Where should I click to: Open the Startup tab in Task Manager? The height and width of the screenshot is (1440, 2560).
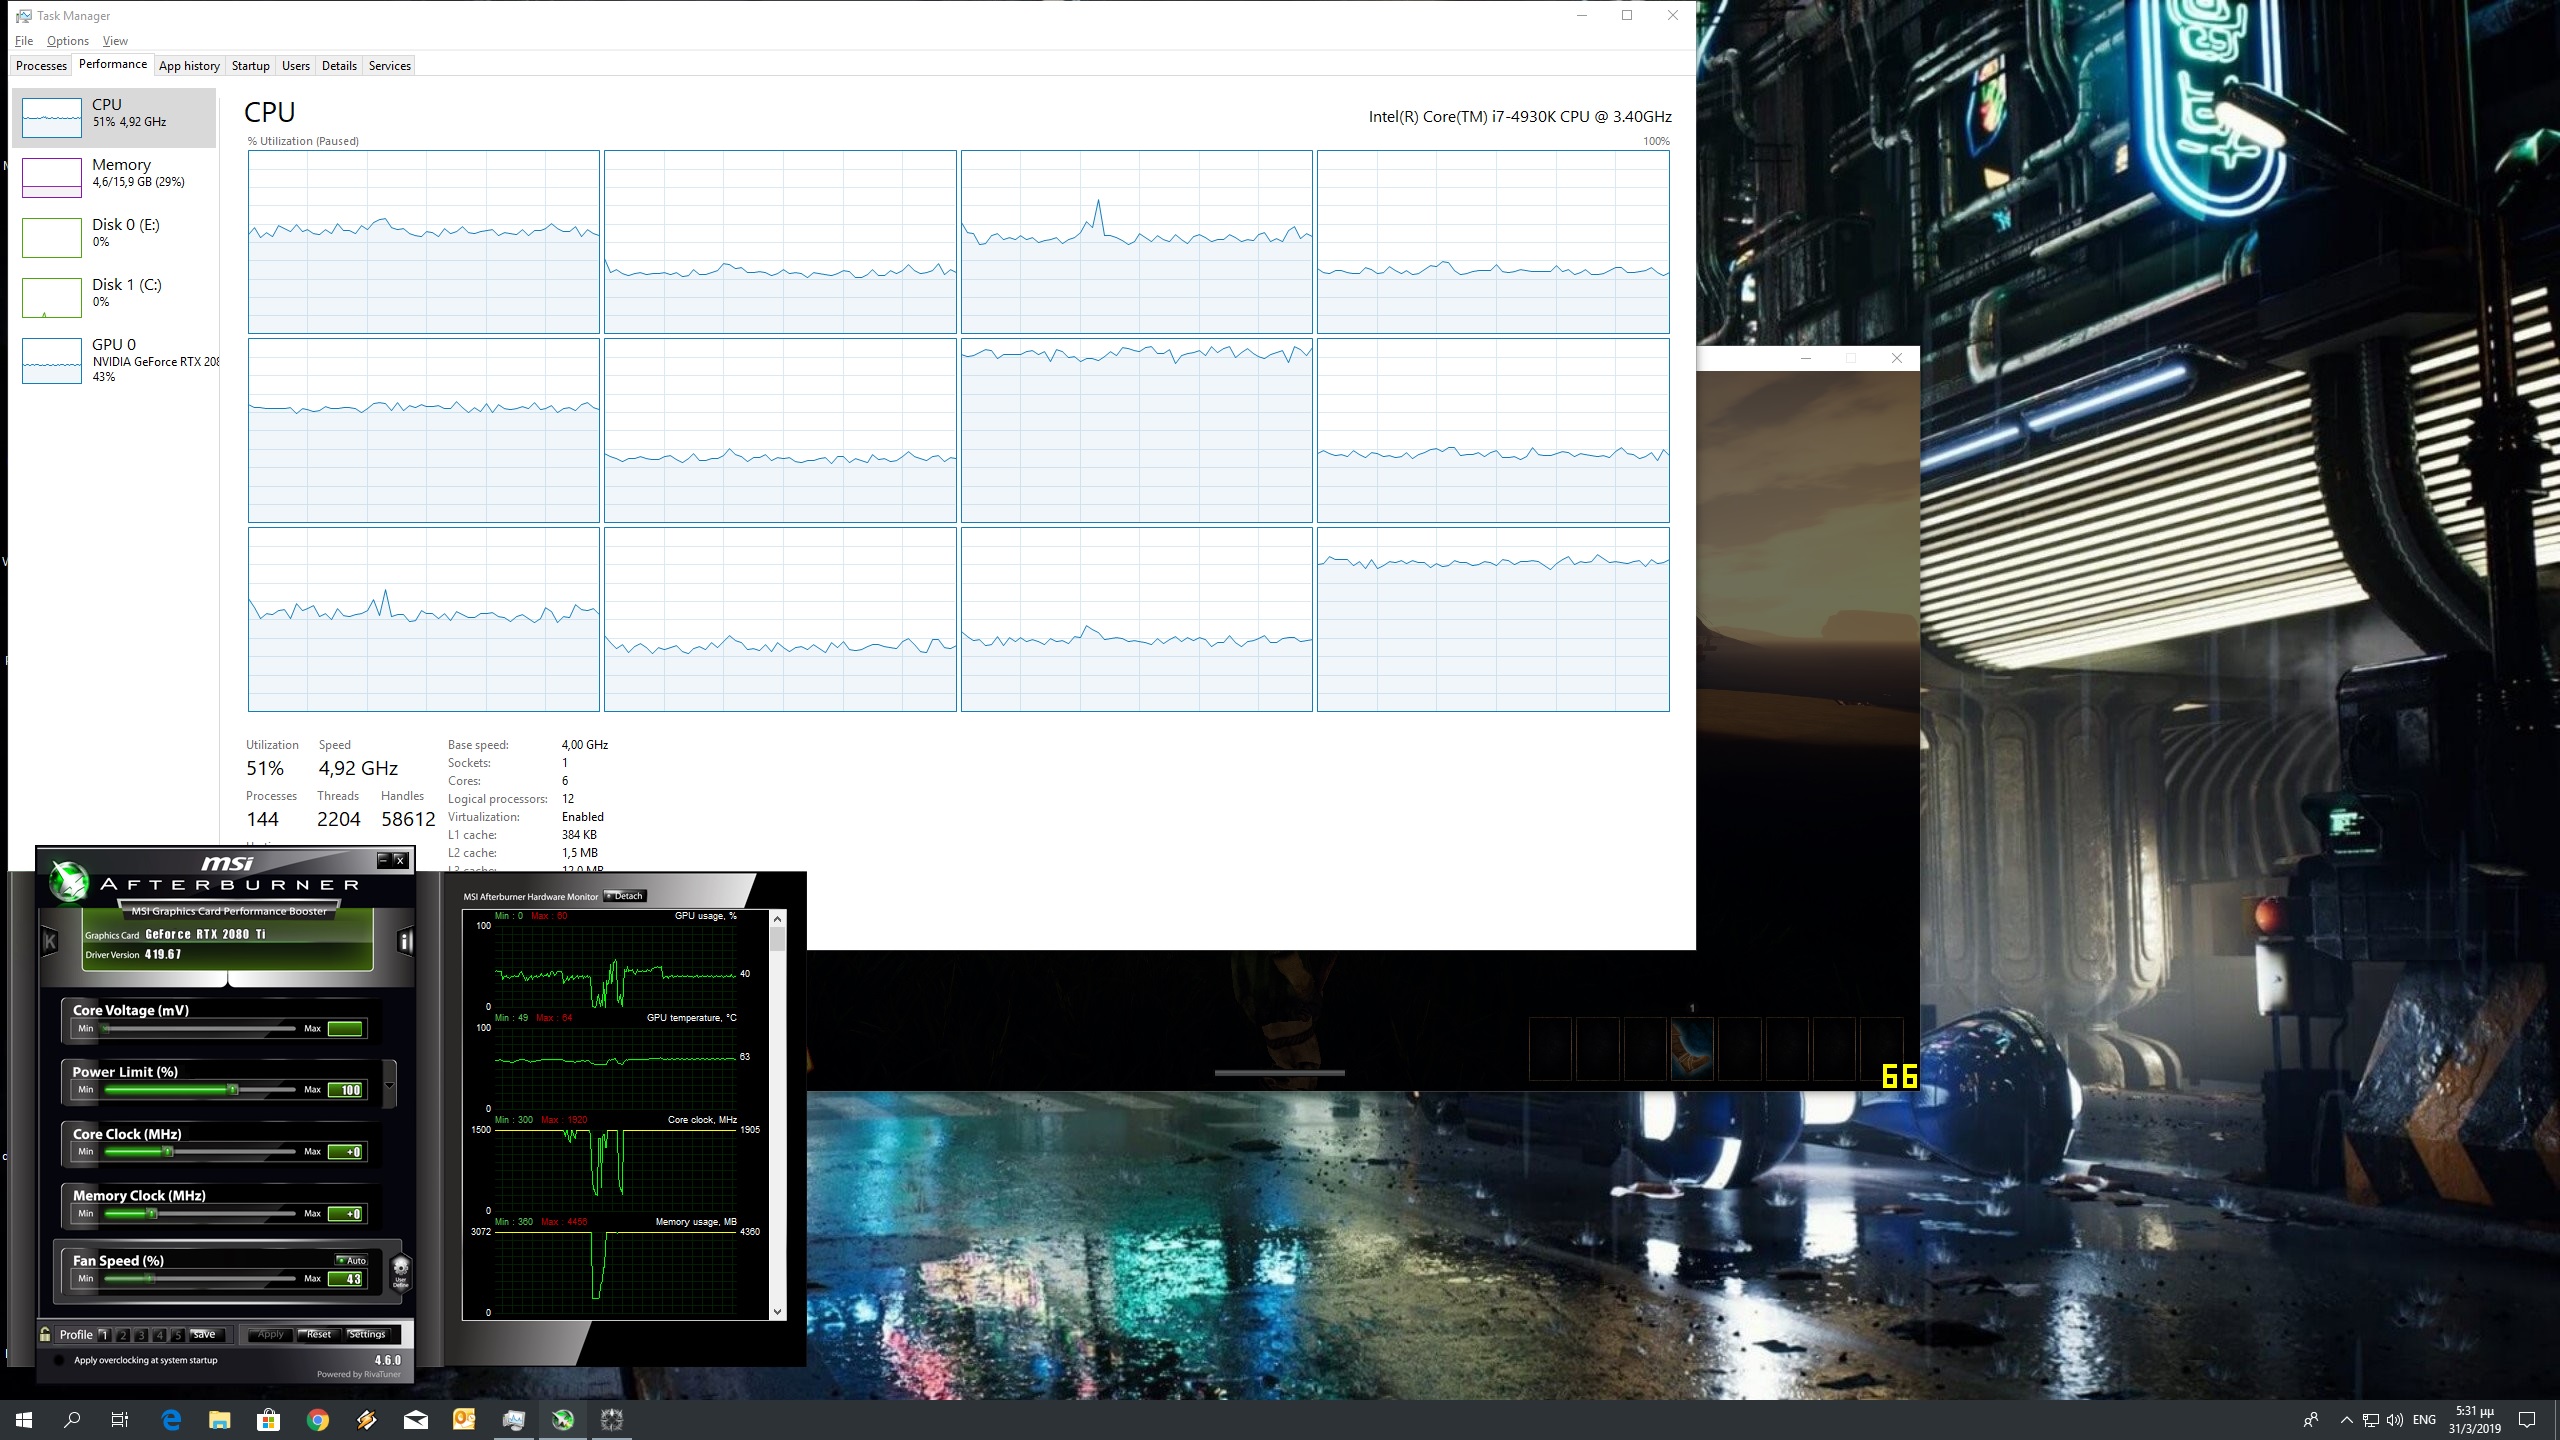250,65
